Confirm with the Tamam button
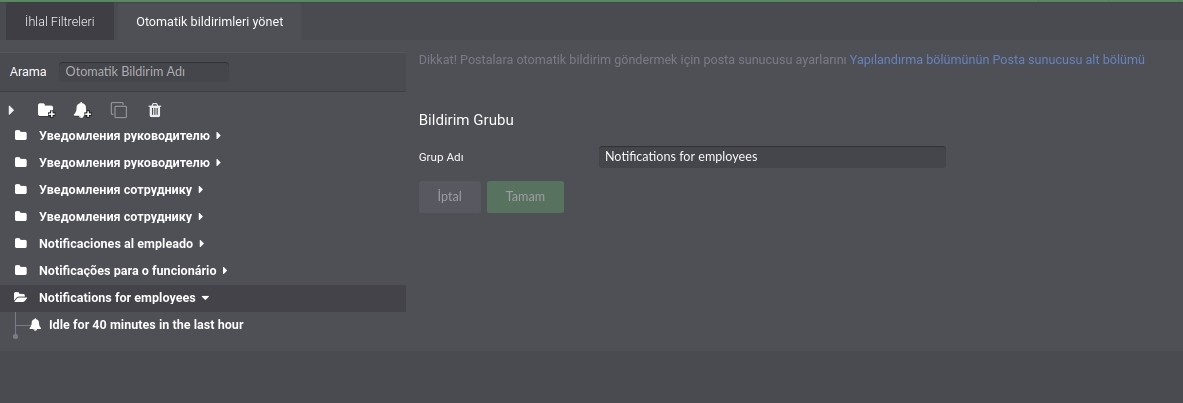The height and width of the screenshot is (403, 1183). point(525,196)
